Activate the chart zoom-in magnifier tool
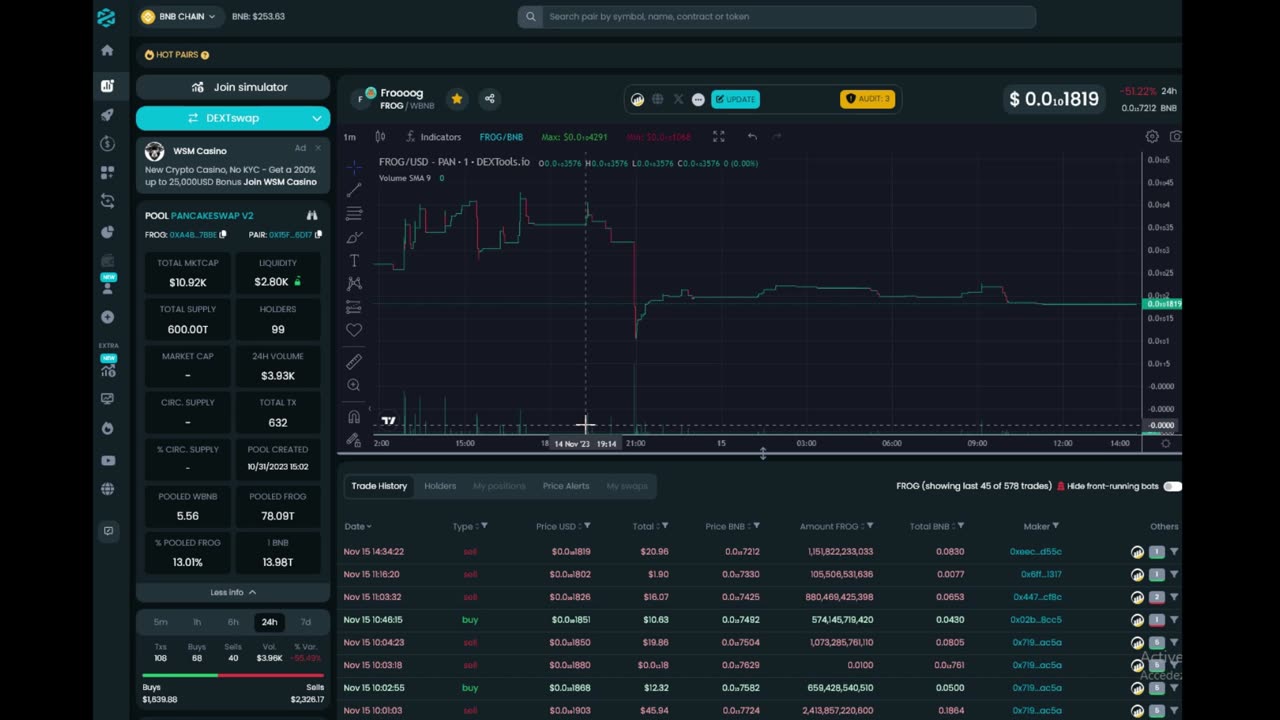Viewport: 1280px width, 720px height. (x=354, y=385)
